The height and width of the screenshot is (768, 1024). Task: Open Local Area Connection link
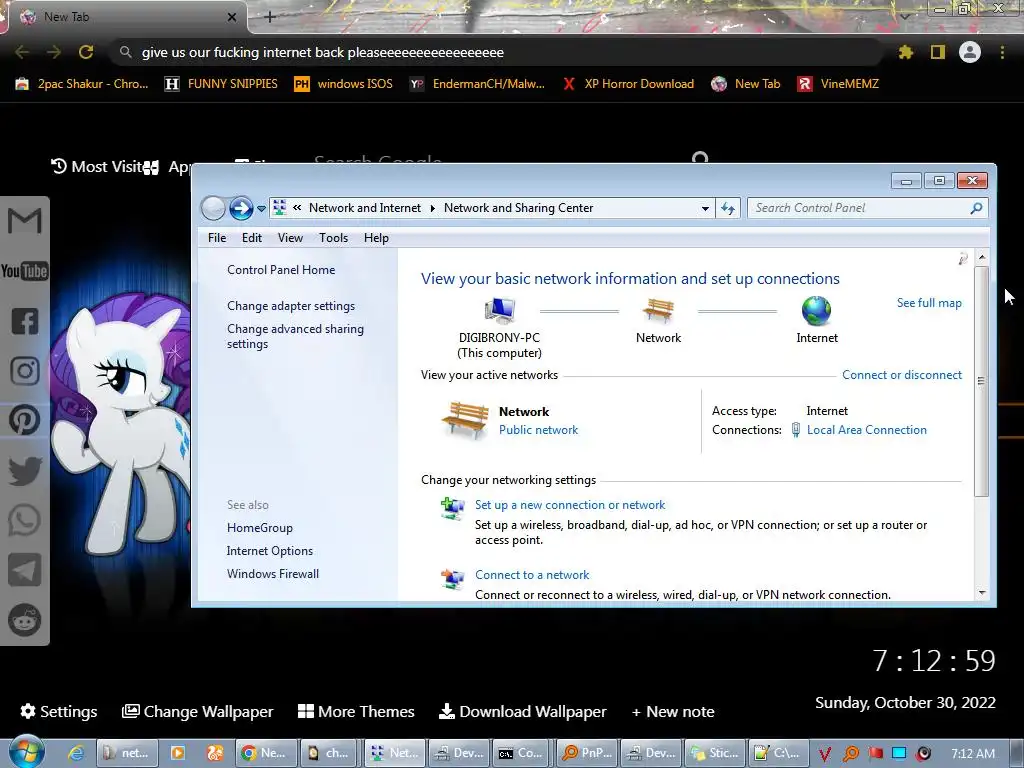pyautogui.click(x=867, y=430)
